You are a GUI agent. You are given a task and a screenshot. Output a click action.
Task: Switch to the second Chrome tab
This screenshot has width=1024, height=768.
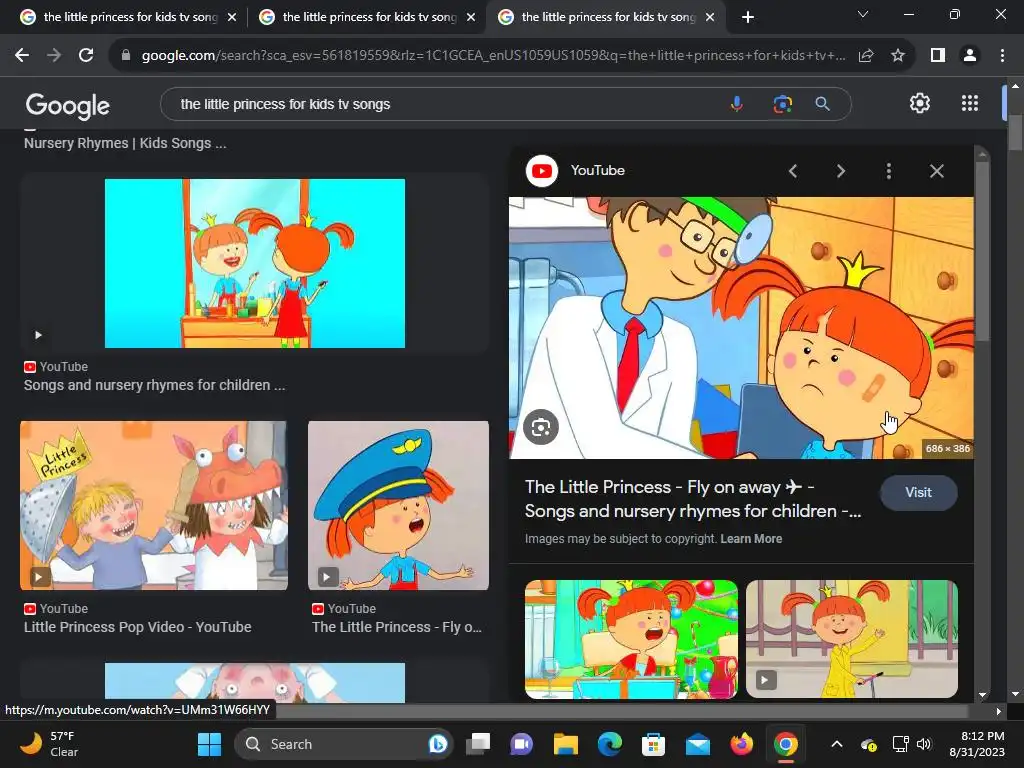pyautogui.click(x=367, y=17)
